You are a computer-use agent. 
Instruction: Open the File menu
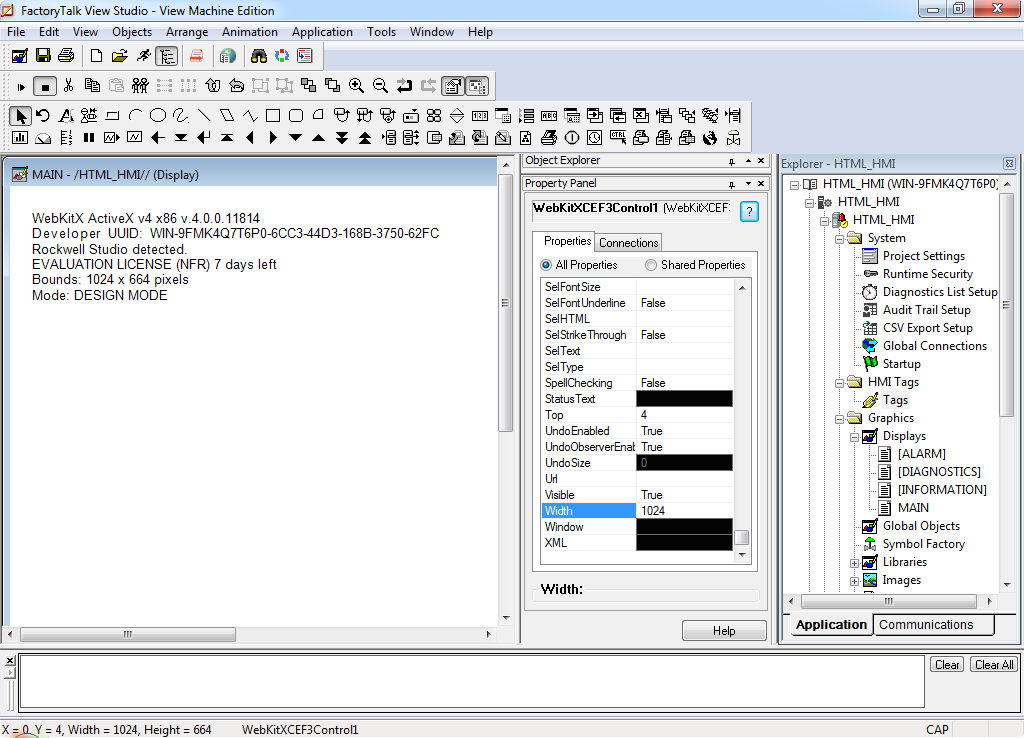tap(16, 32)
